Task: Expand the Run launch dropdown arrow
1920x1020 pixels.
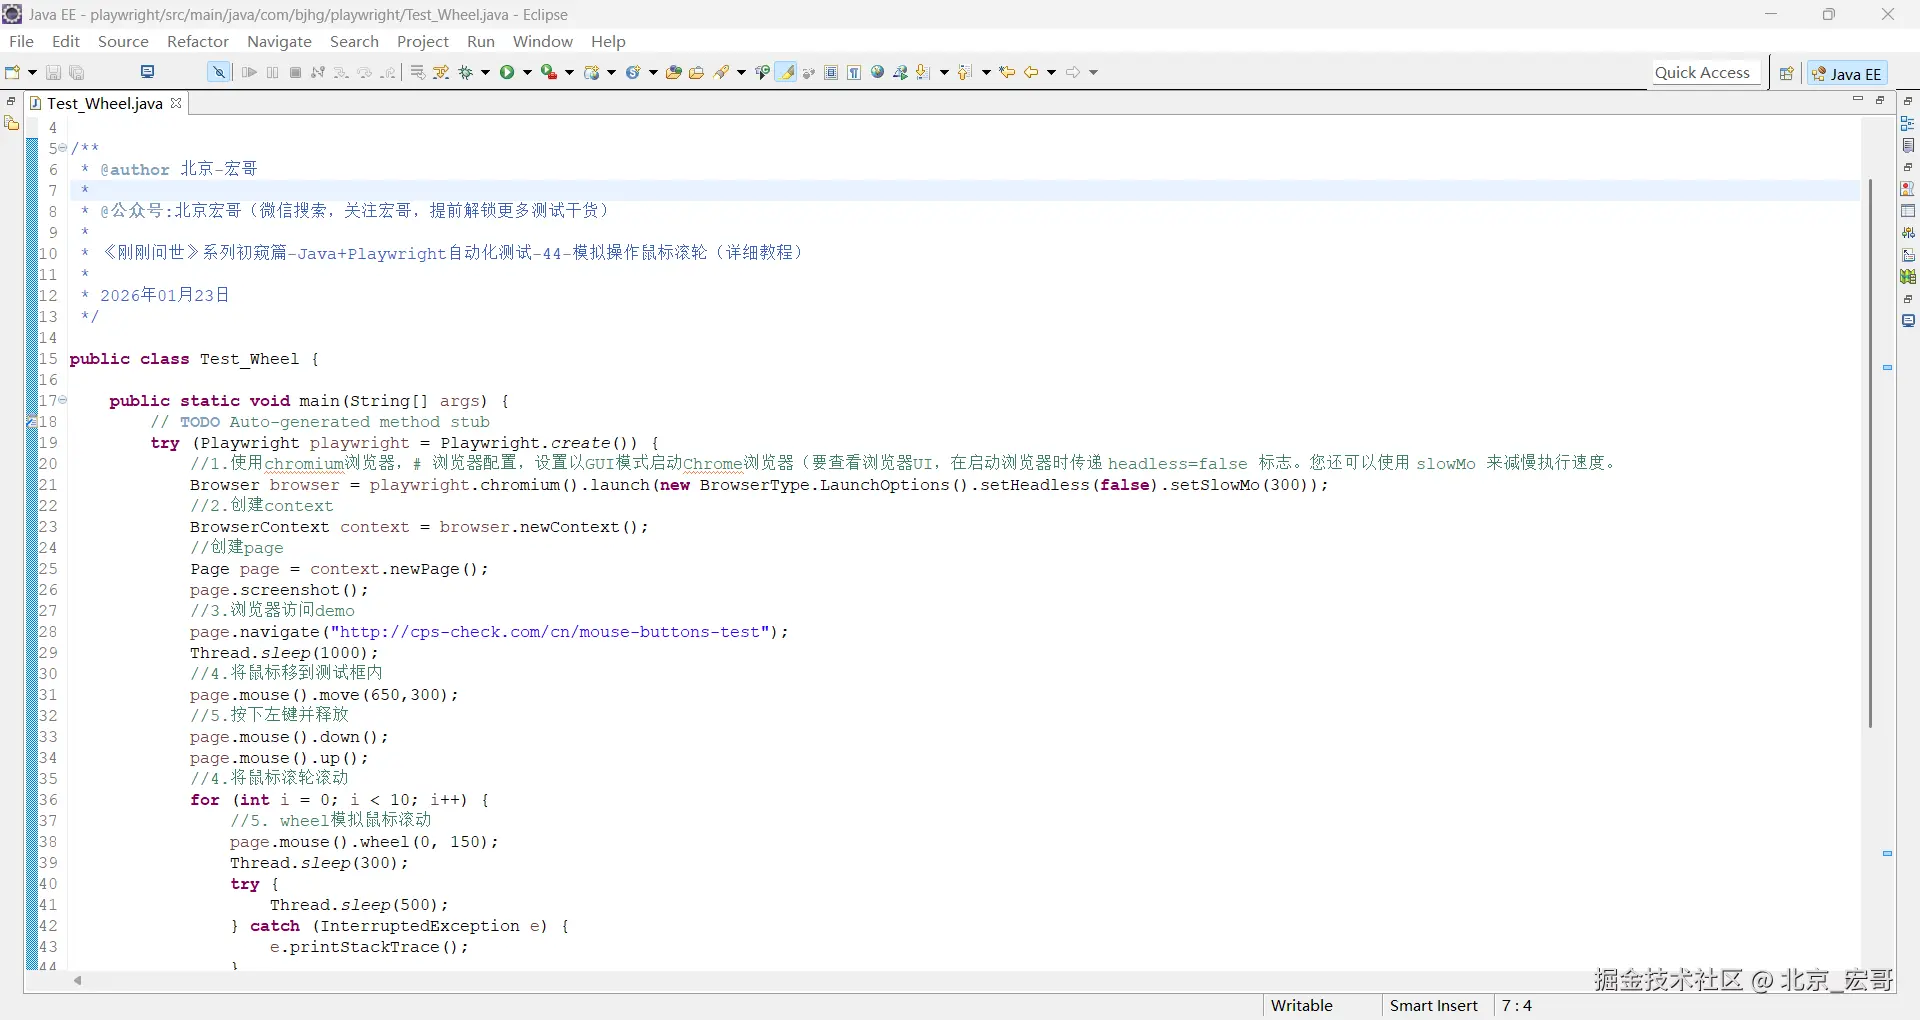Action: (528, 72)
